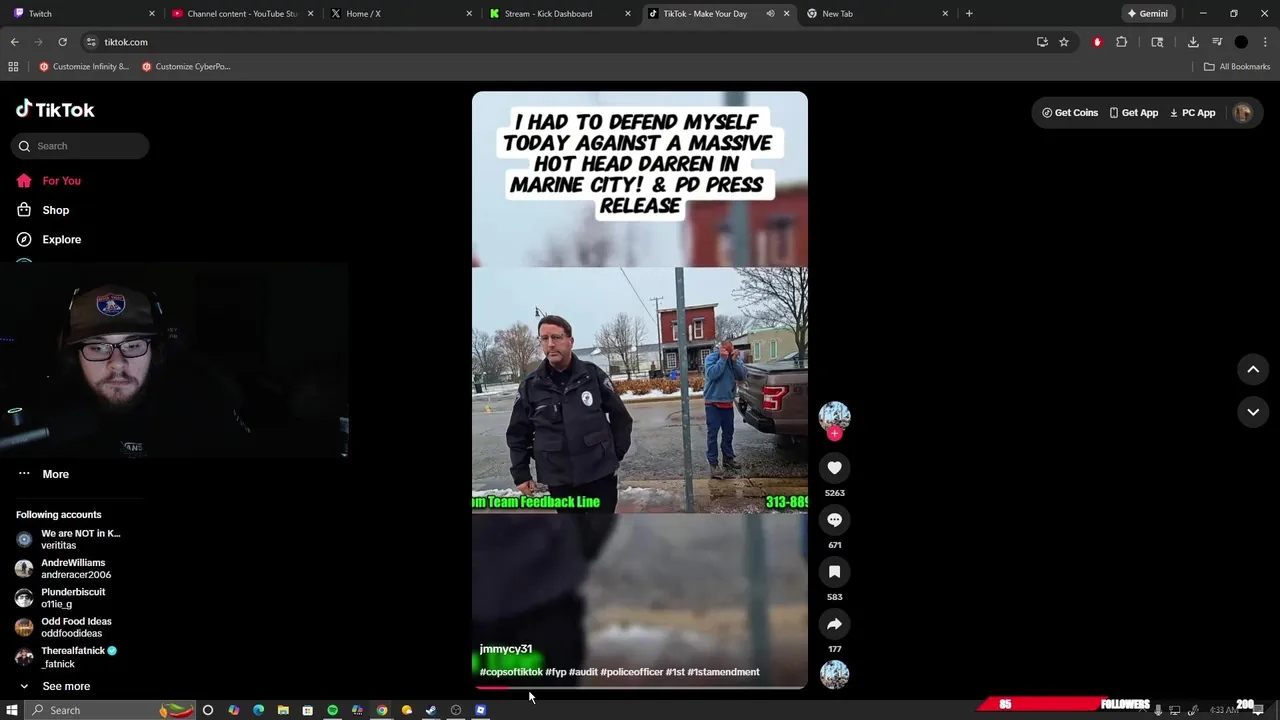Go to the next video with the down arrow

point(1253,412)
